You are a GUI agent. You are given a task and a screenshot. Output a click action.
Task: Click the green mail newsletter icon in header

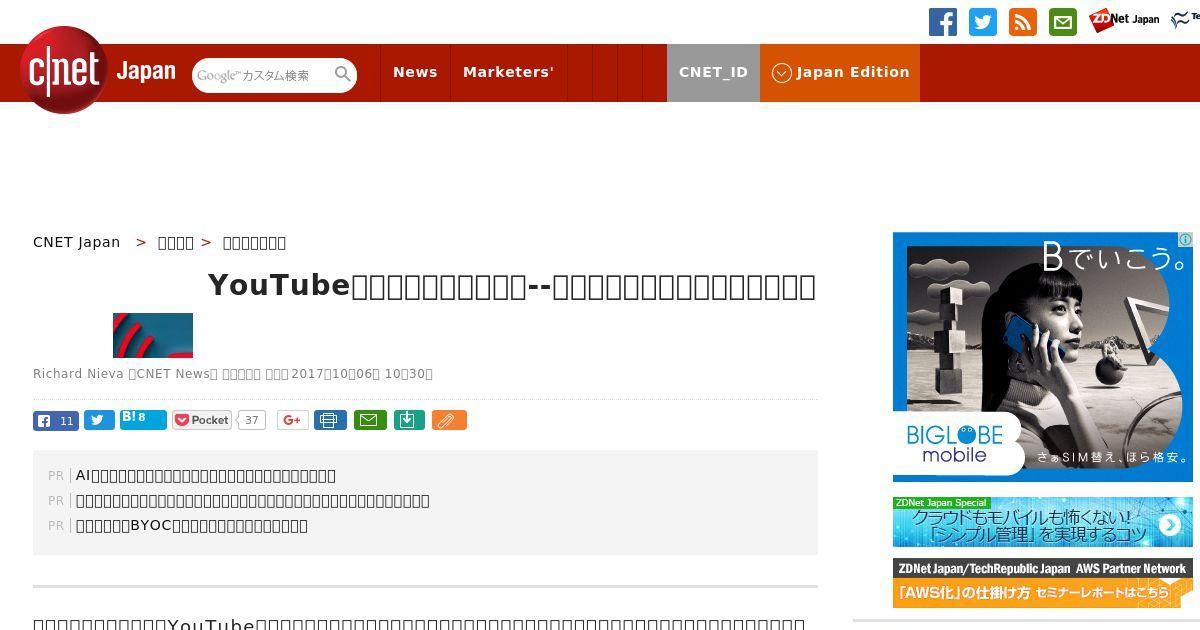1063,22
